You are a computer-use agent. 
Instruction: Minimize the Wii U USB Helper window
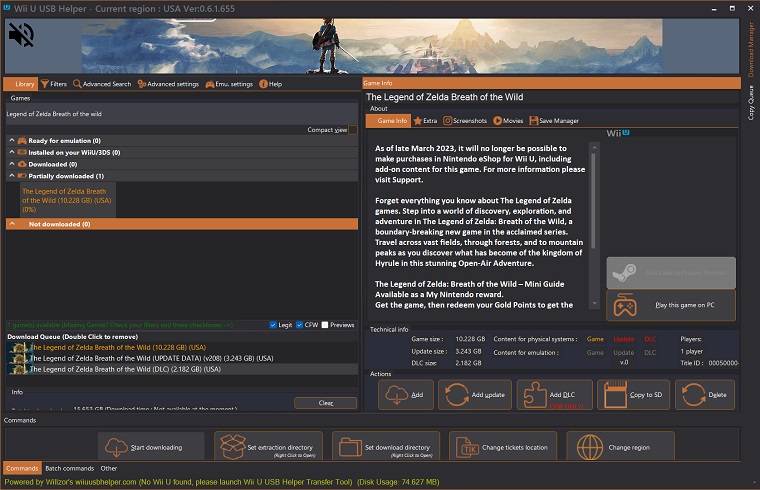714,9
